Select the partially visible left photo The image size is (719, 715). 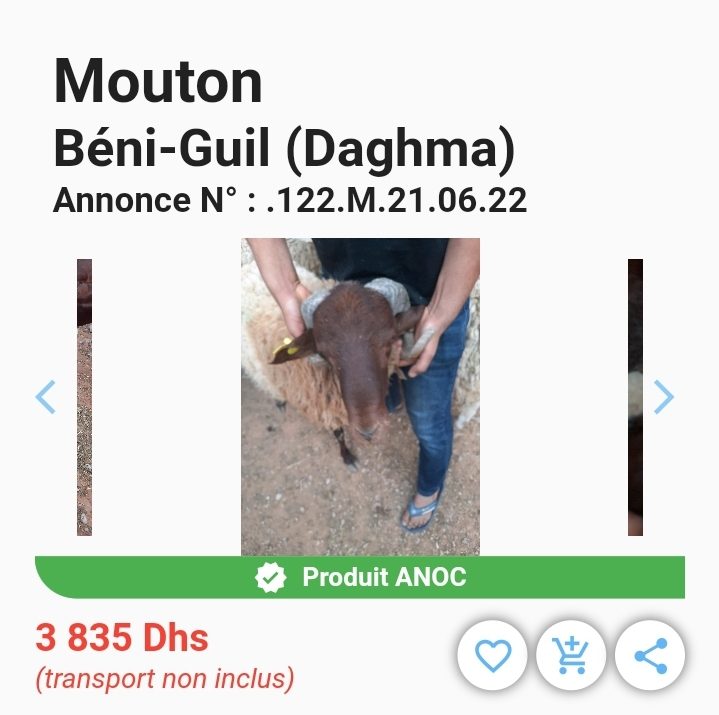84,397
